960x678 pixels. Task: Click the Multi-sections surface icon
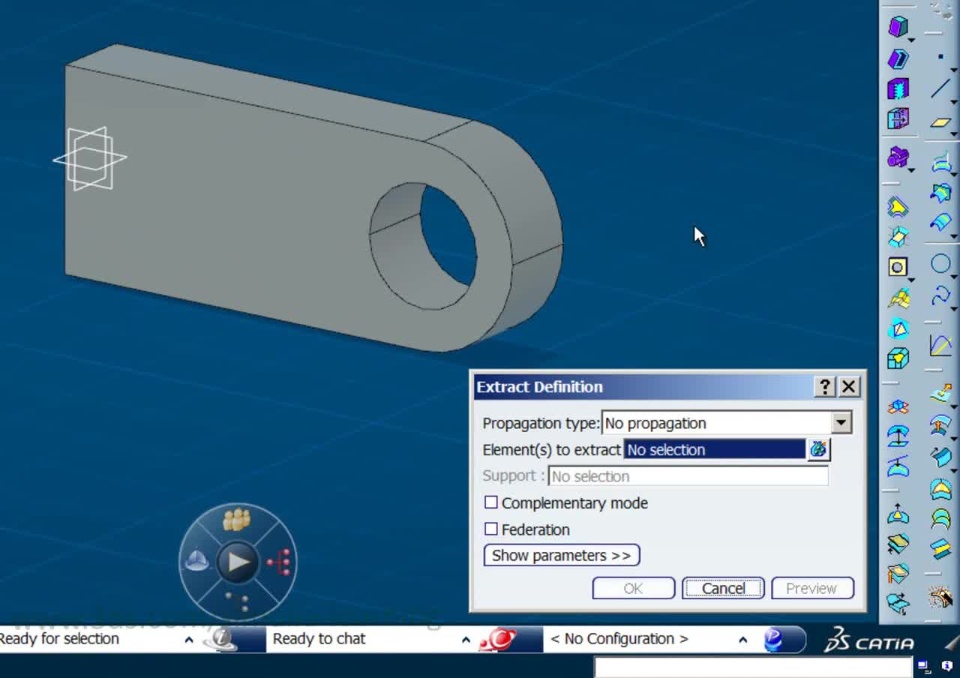click(x=941, y=519)
